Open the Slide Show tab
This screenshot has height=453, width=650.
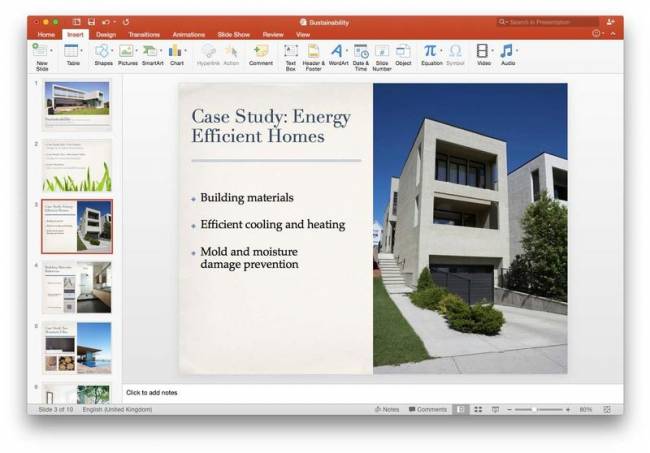(x=233, y=34)
